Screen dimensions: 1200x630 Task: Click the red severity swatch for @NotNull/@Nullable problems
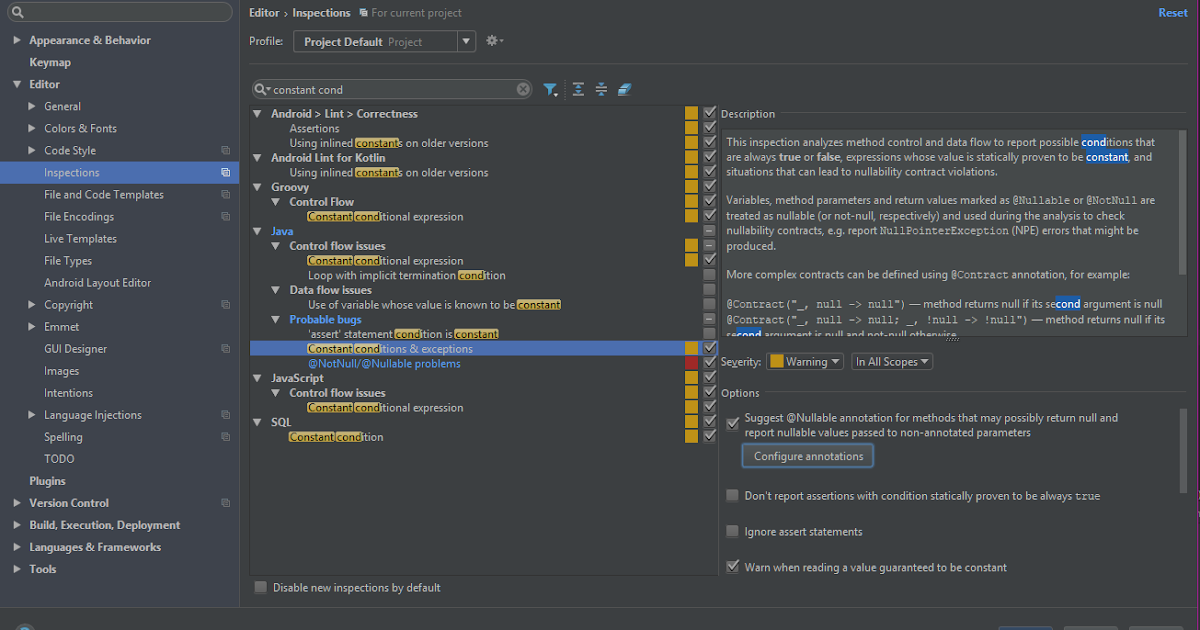pyautogui.click(x=692, y=363)
